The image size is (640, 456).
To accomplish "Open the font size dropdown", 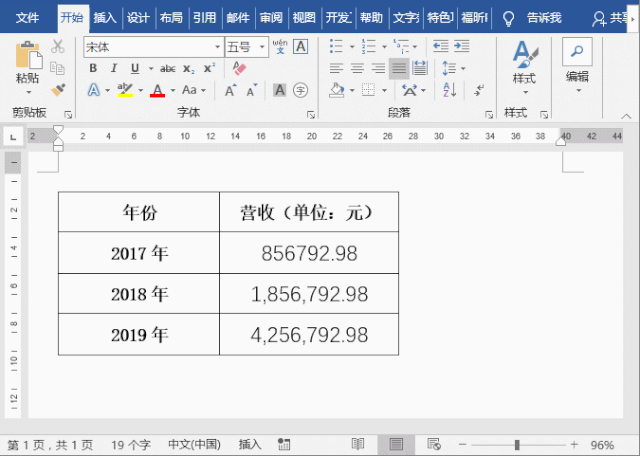I will coord(263,47).
